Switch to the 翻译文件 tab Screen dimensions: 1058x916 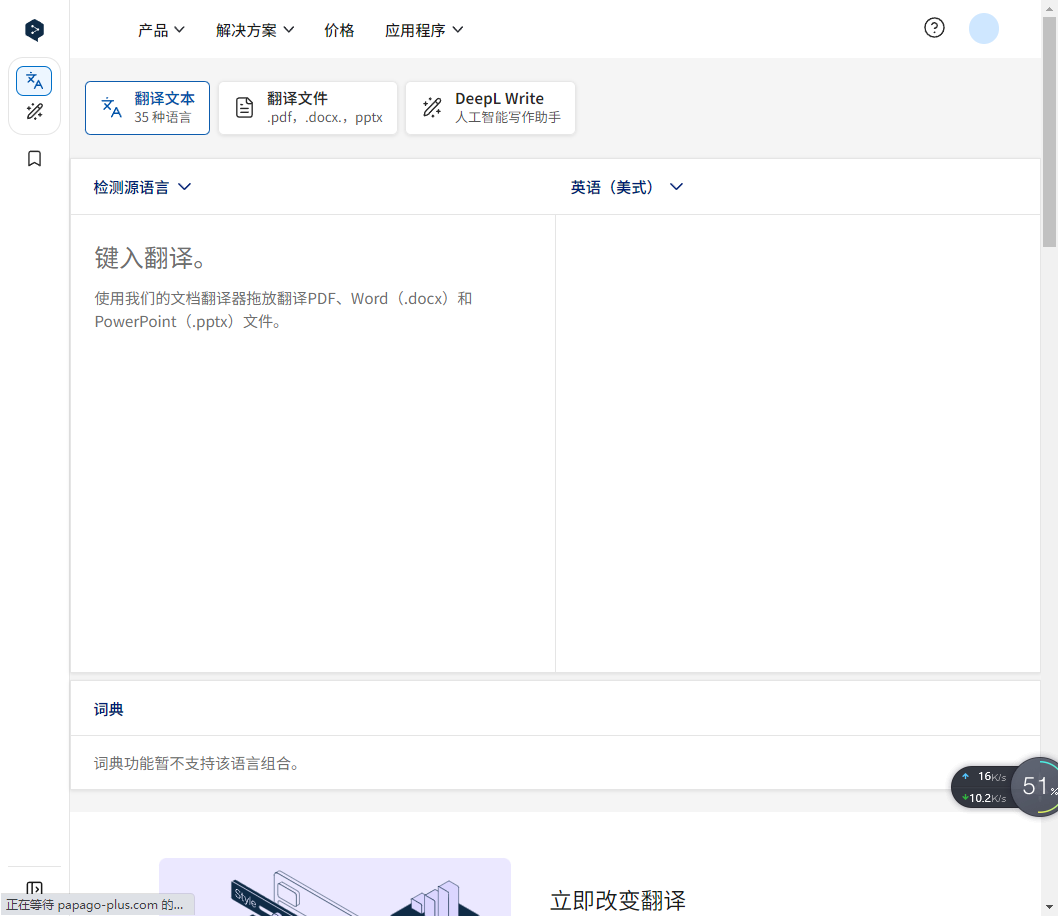point(308,108)
